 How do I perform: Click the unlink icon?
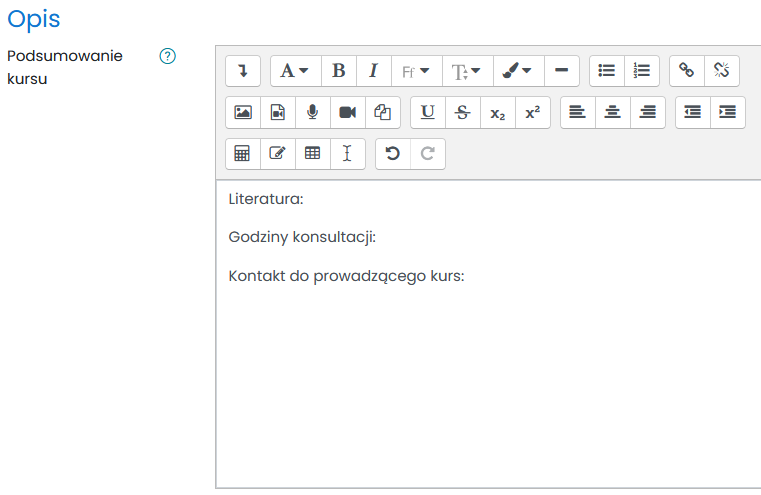(721, 71)
